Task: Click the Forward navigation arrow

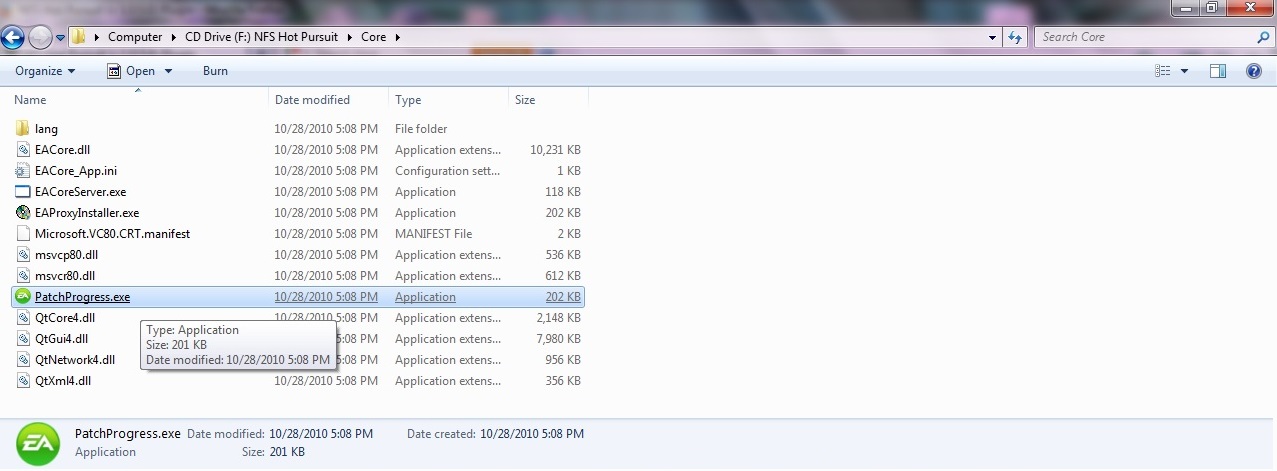Action: click(x=39, y=37)
